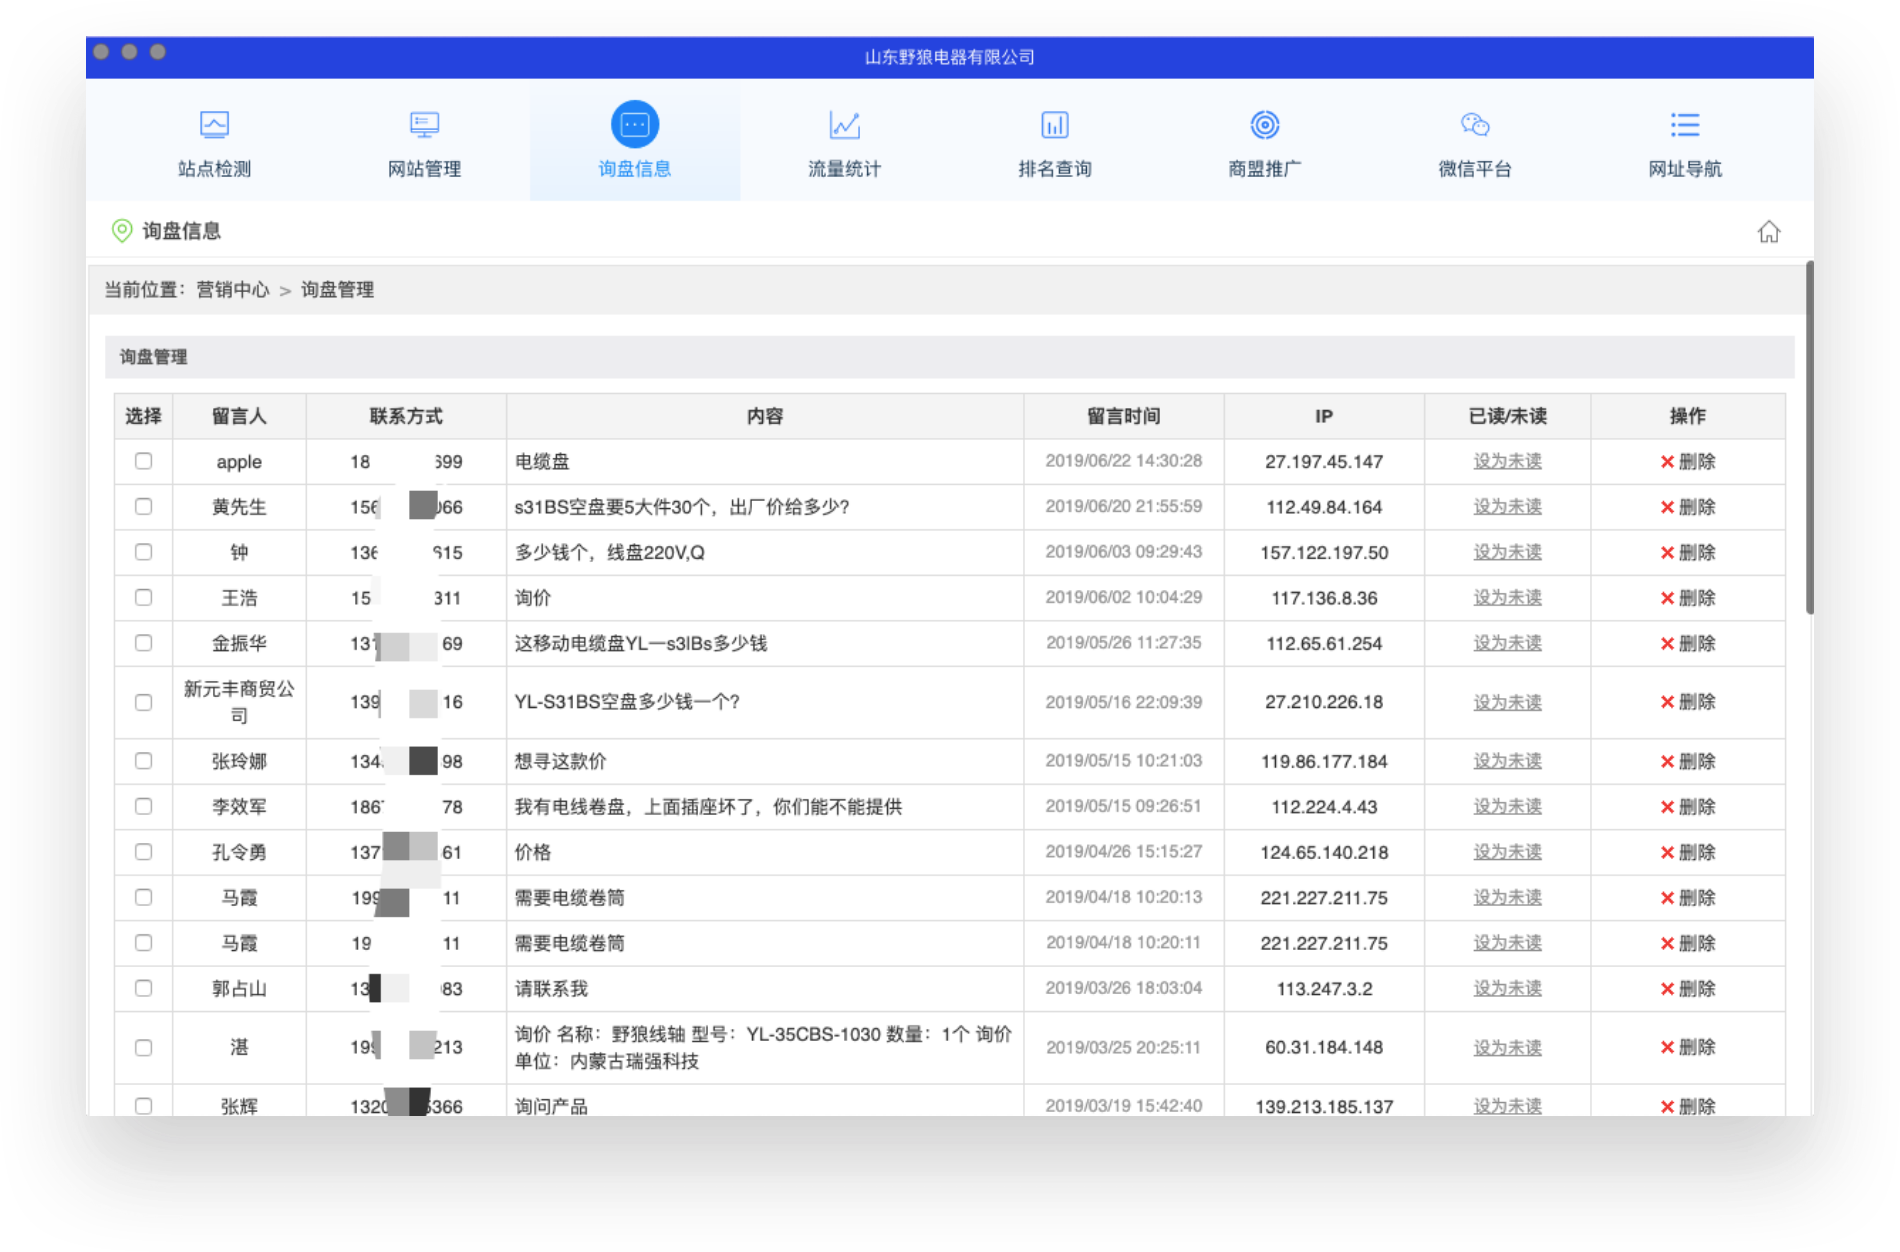Select the 网站管理 monitor icon
The height and width of the screenshot is (1252, 1900).
[x=423, y=125]
